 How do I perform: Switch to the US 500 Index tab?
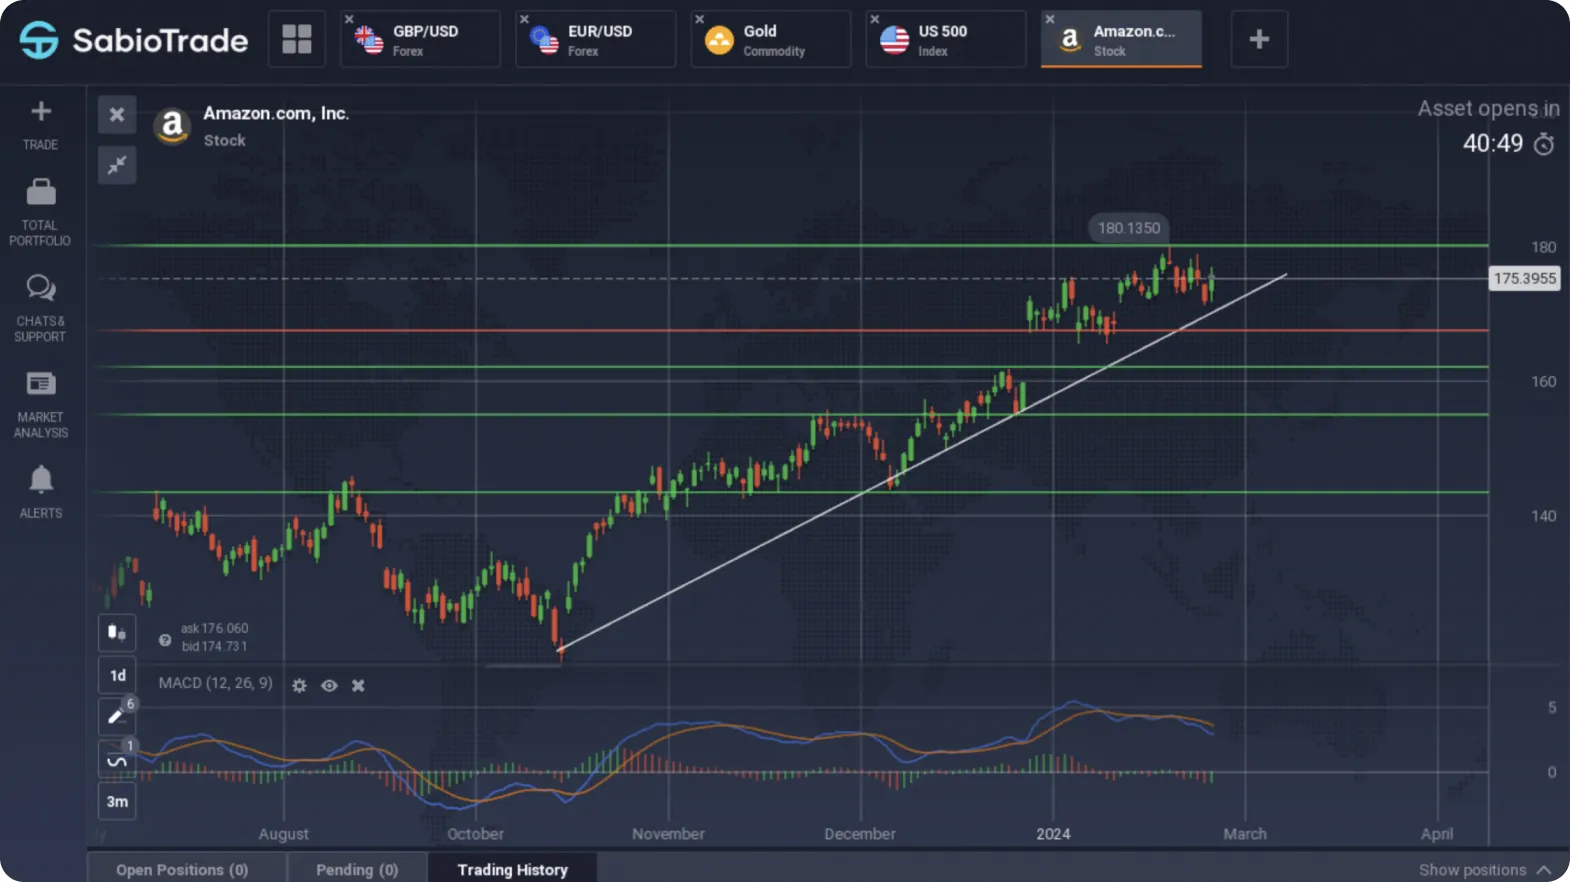tap(946, 39)
